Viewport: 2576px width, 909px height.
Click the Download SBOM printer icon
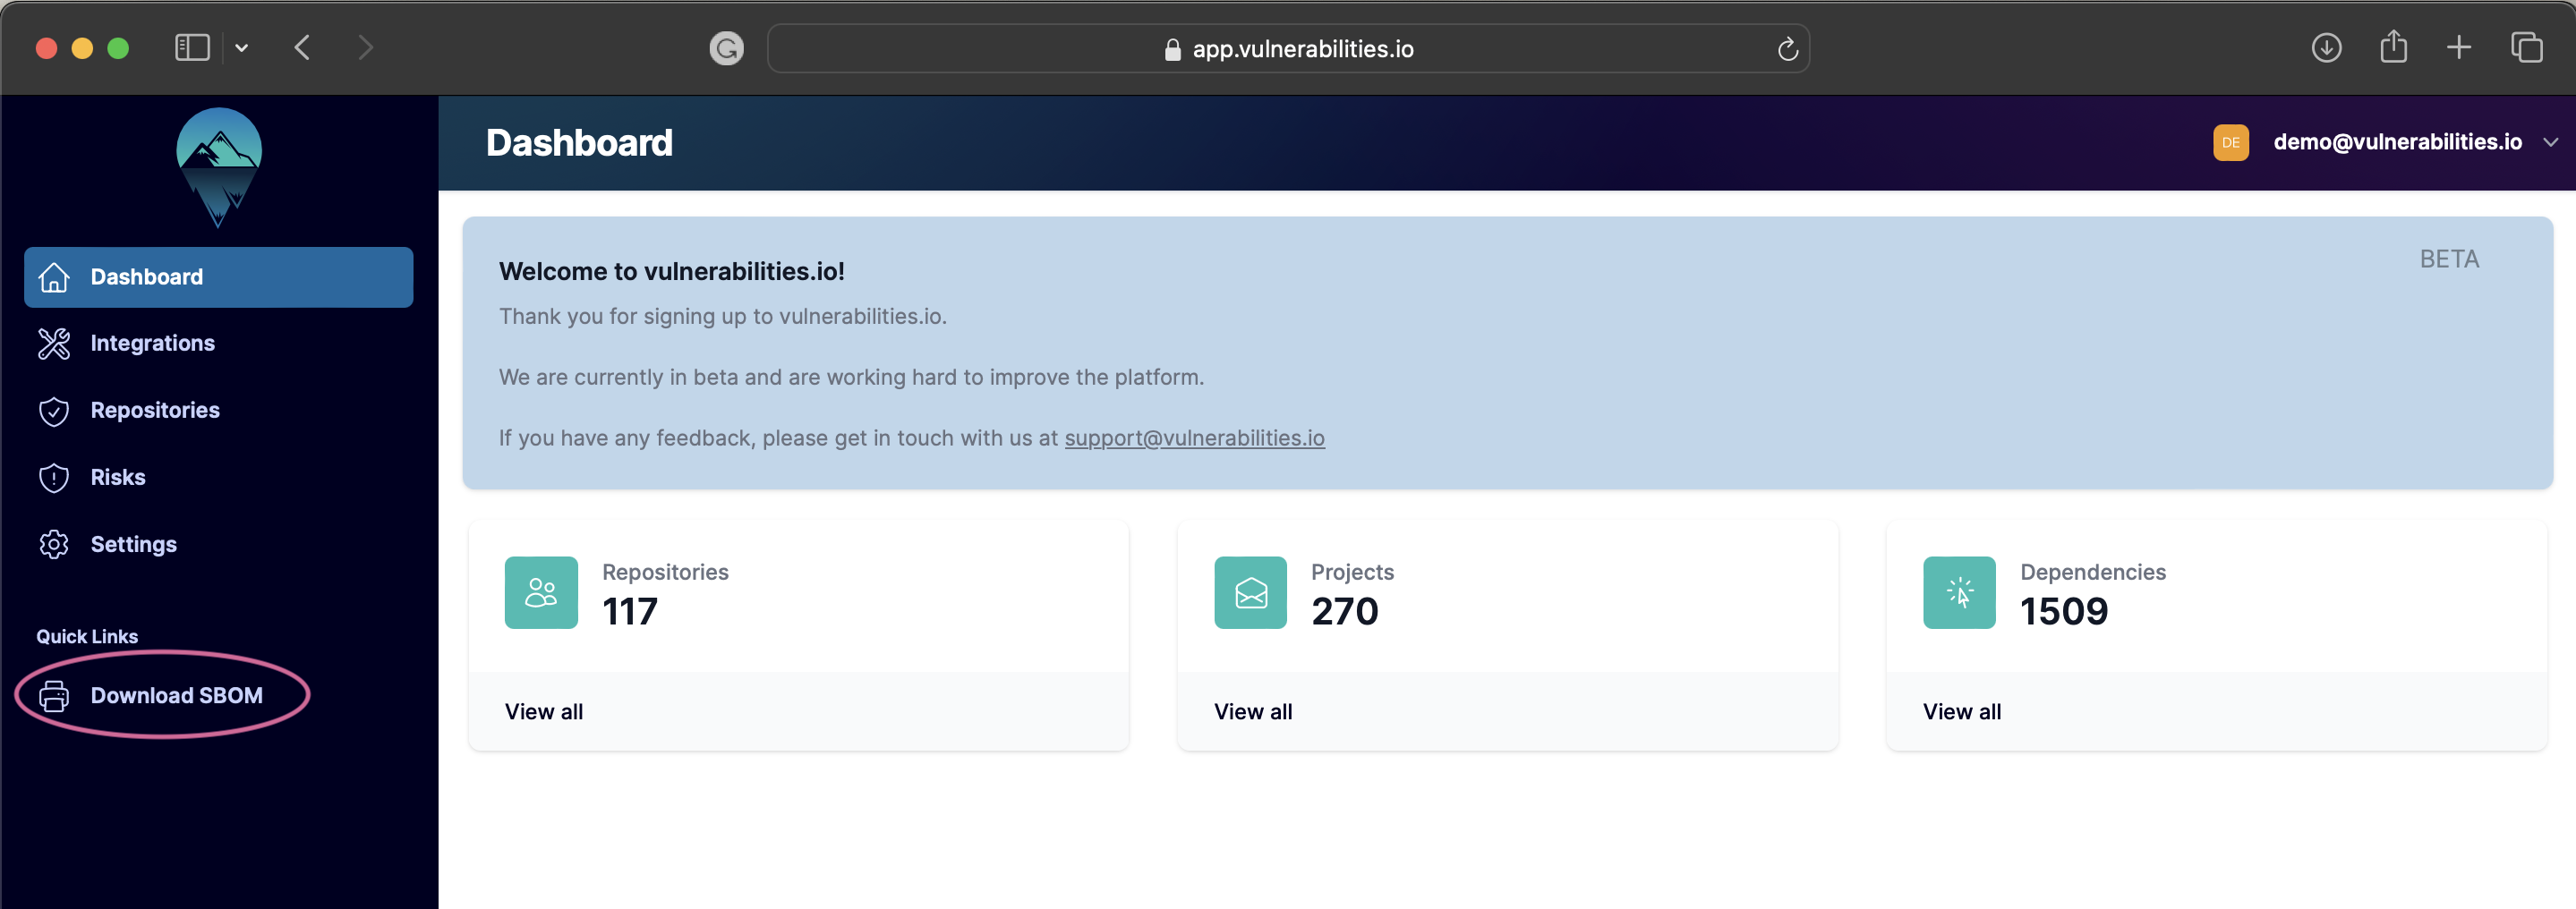tap(54, 696)
